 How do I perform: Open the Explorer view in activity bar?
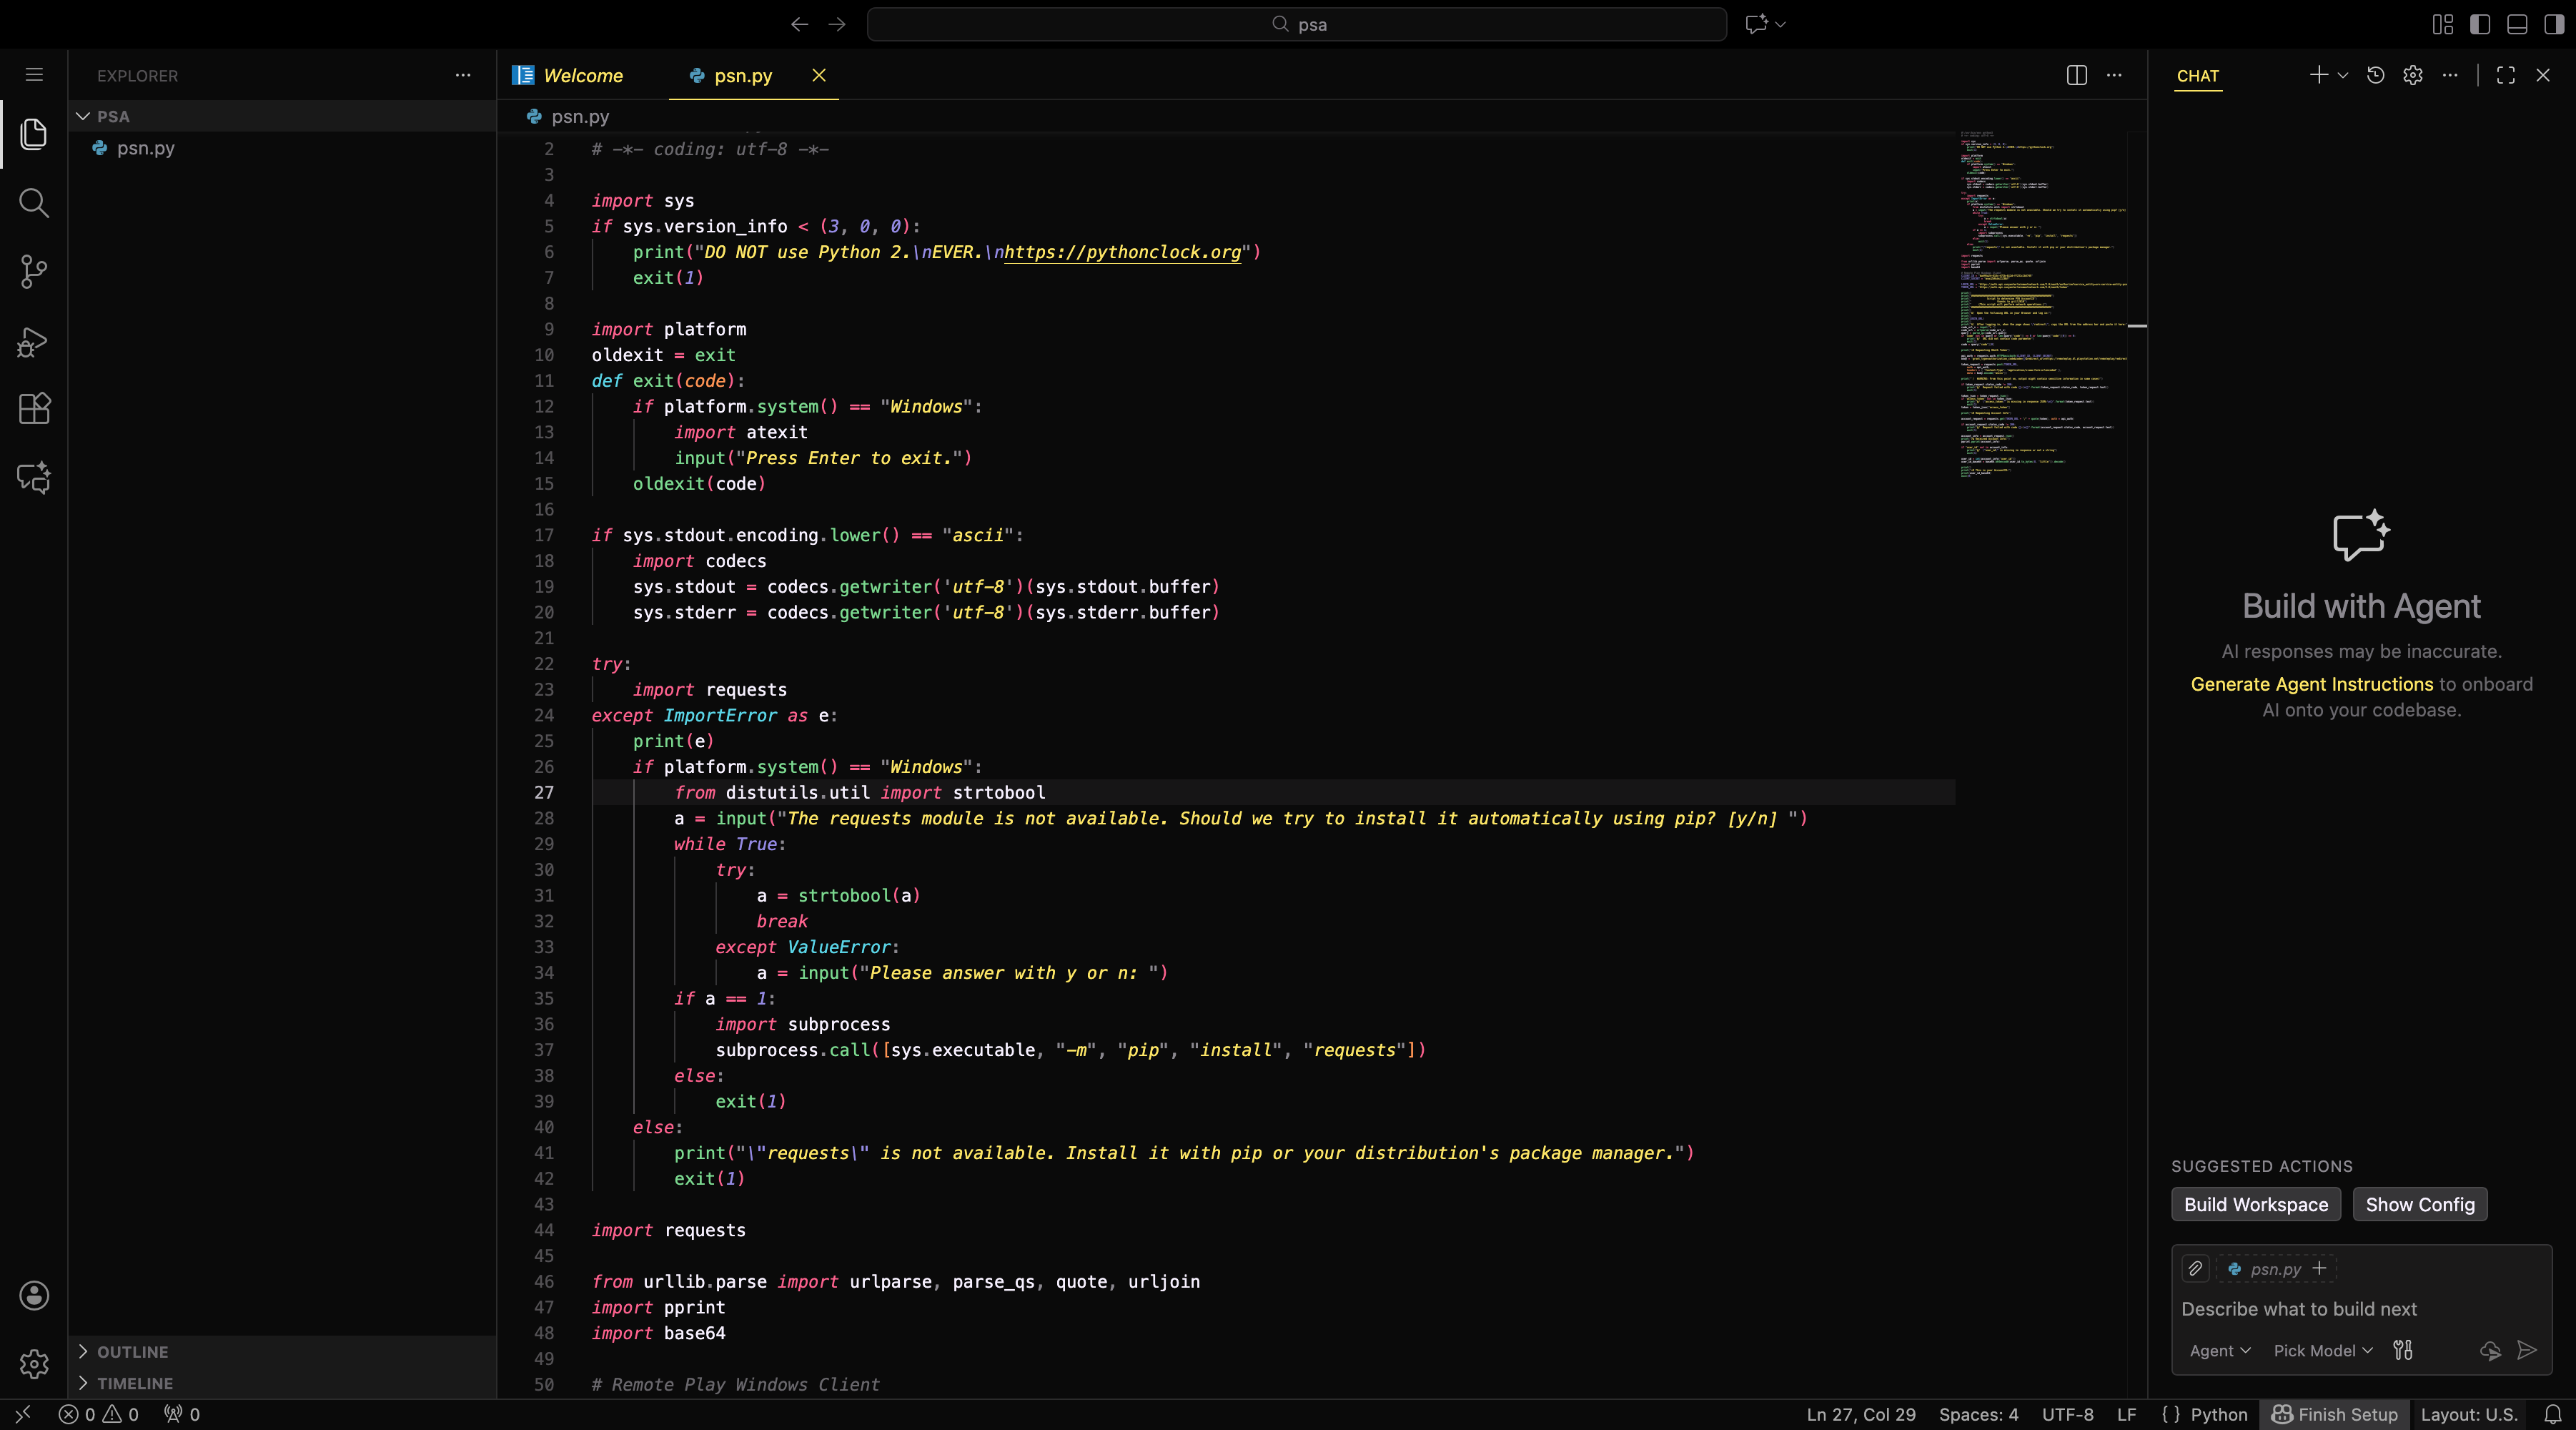point(34,134)
